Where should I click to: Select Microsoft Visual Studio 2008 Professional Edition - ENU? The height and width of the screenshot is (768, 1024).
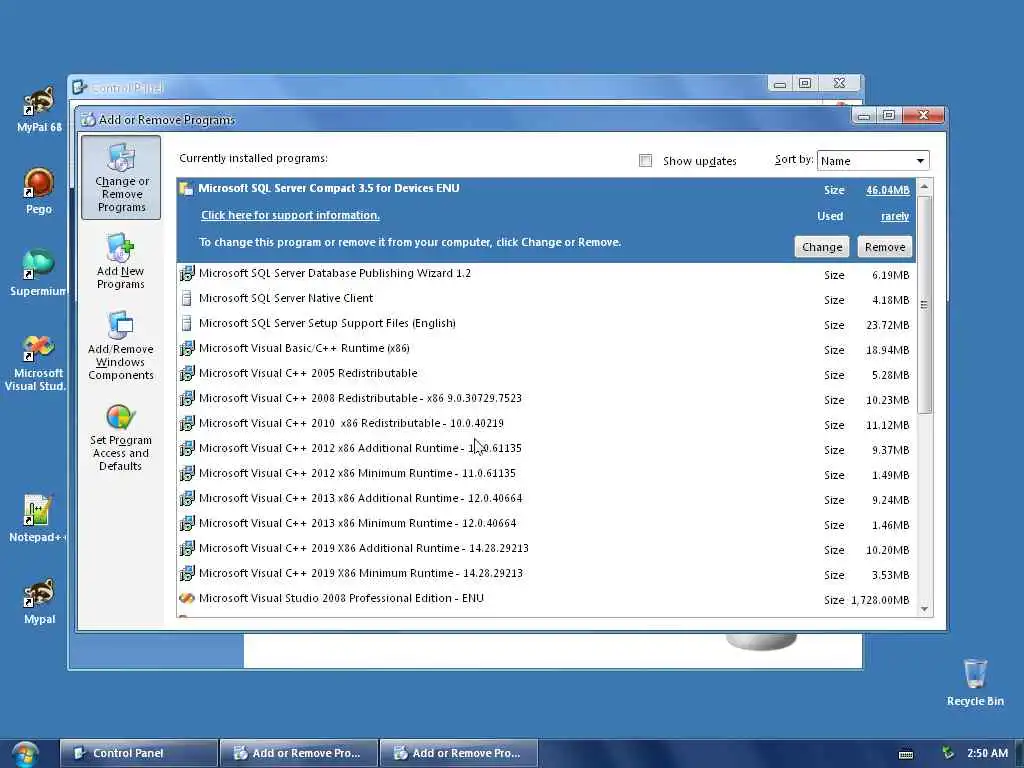click(x=546, y=599)
